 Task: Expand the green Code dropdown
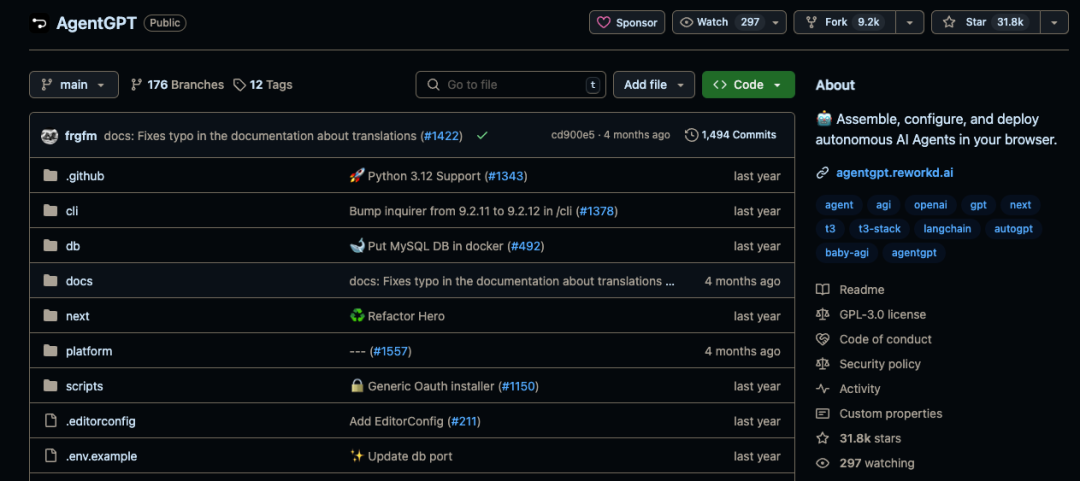click(x=748, y=85)
